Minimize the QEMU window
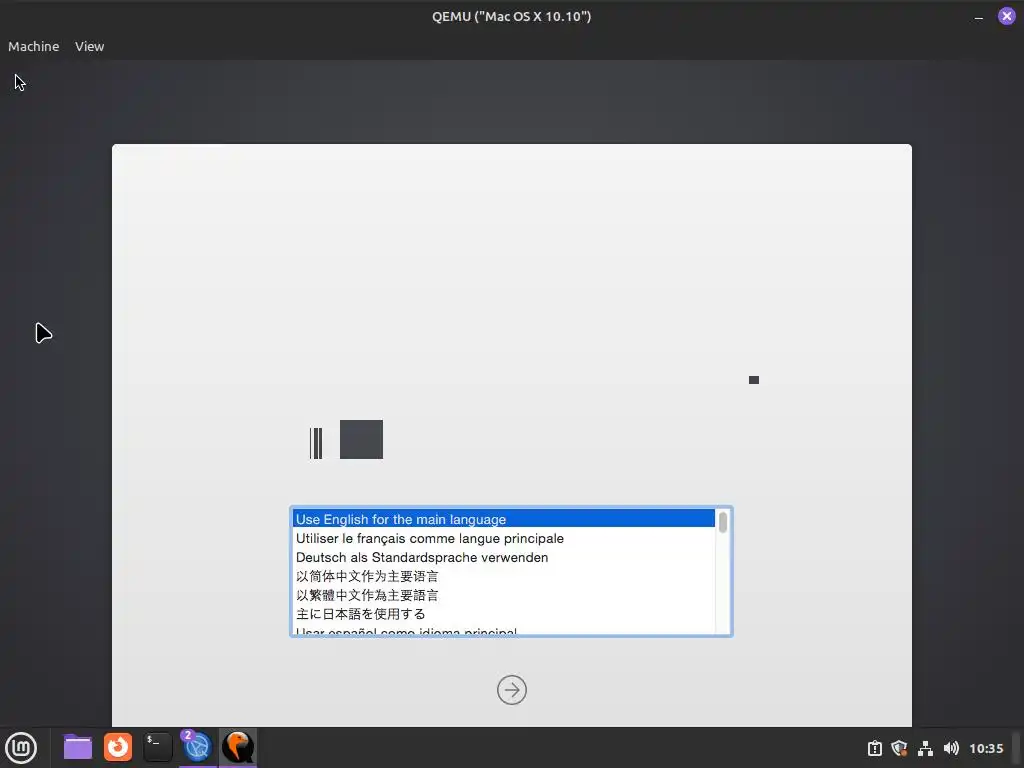 click(x=978, y=18)
